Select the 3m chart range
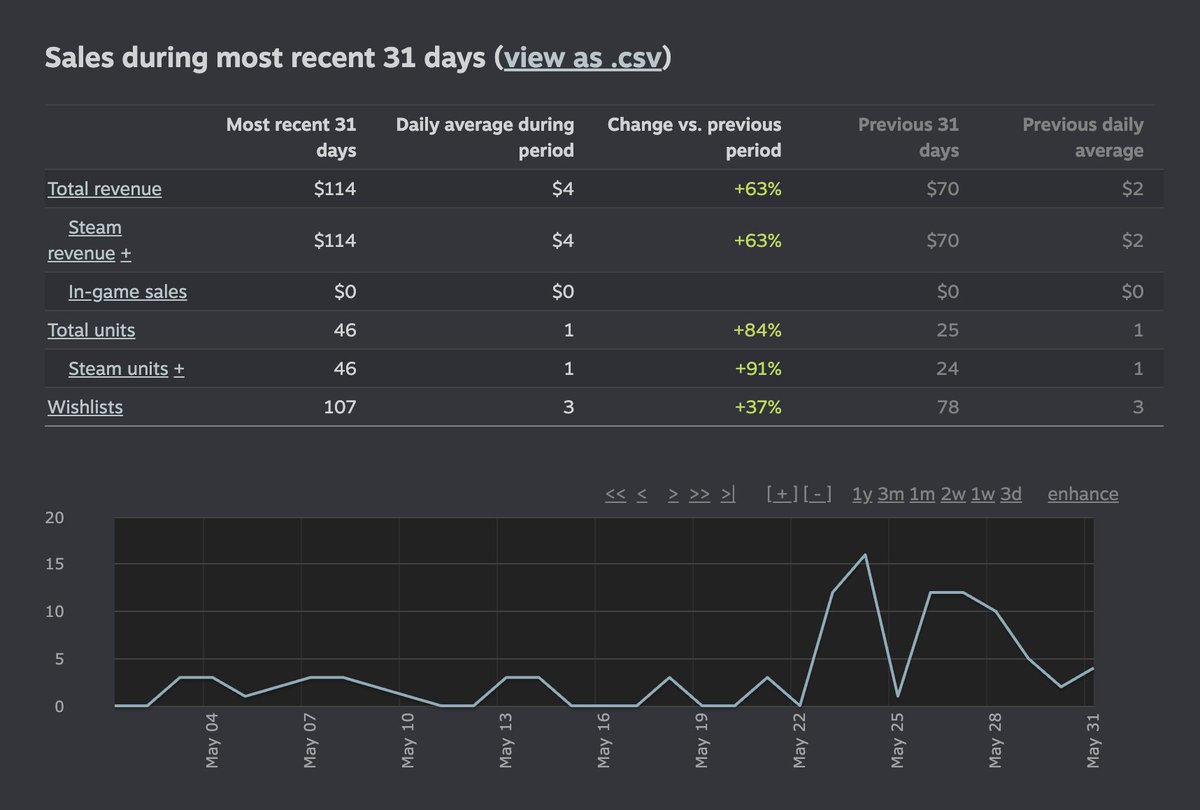Screen dimensions: 1200x810 (x=888, y=493)
